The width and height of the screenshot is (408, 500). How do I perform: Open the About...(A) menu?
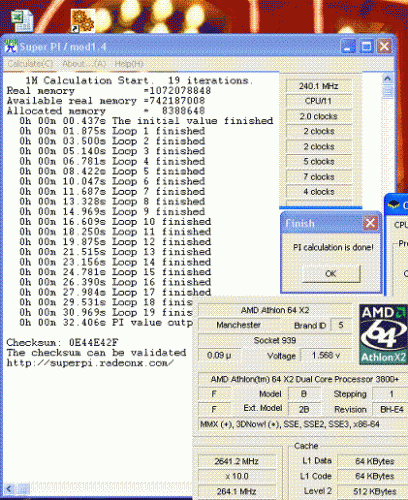tap(84, 64)
